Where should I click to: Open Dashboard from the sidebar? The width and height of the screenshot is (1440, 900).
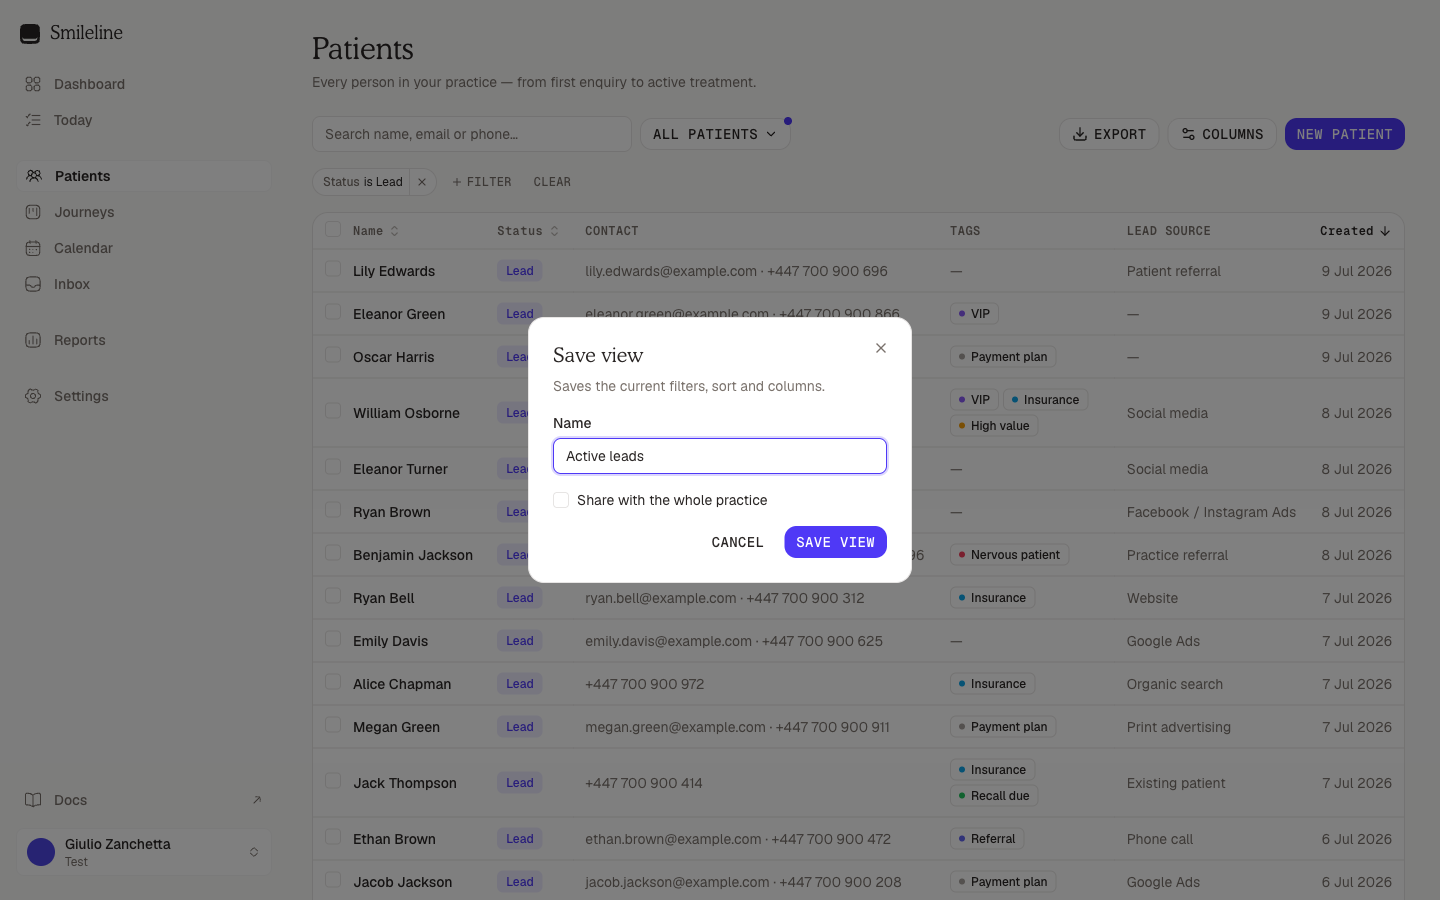tap(144, 84)
